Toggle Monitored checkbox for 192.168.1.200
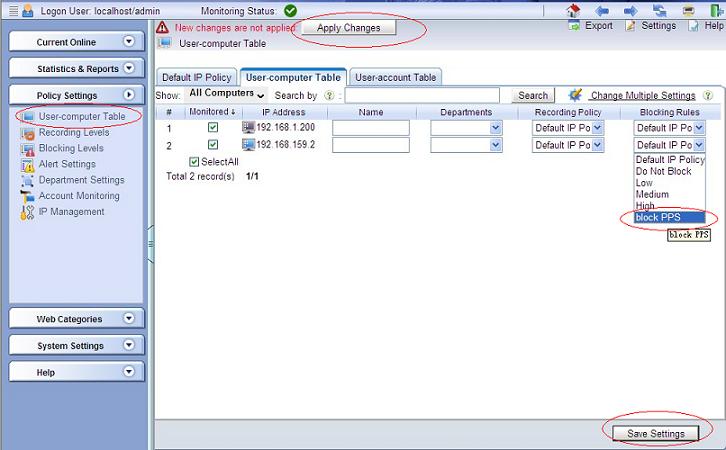 pyautogui.click(x=213, y=127)
